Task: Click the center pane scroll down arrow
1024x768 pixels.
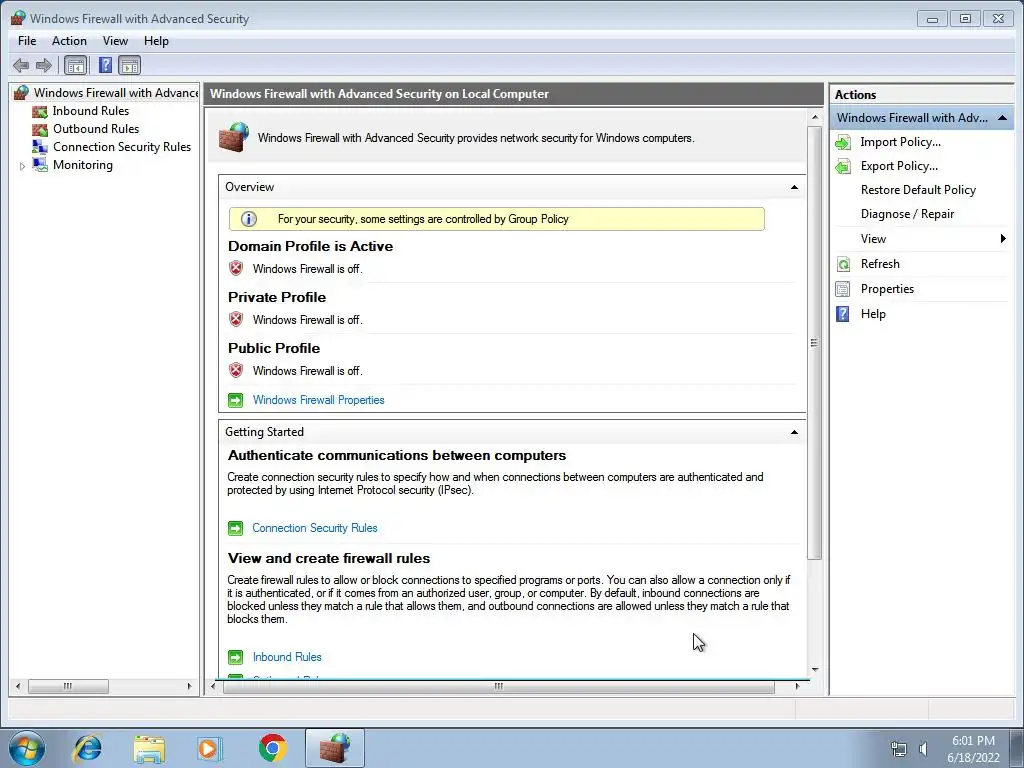Action: [814, 669]
